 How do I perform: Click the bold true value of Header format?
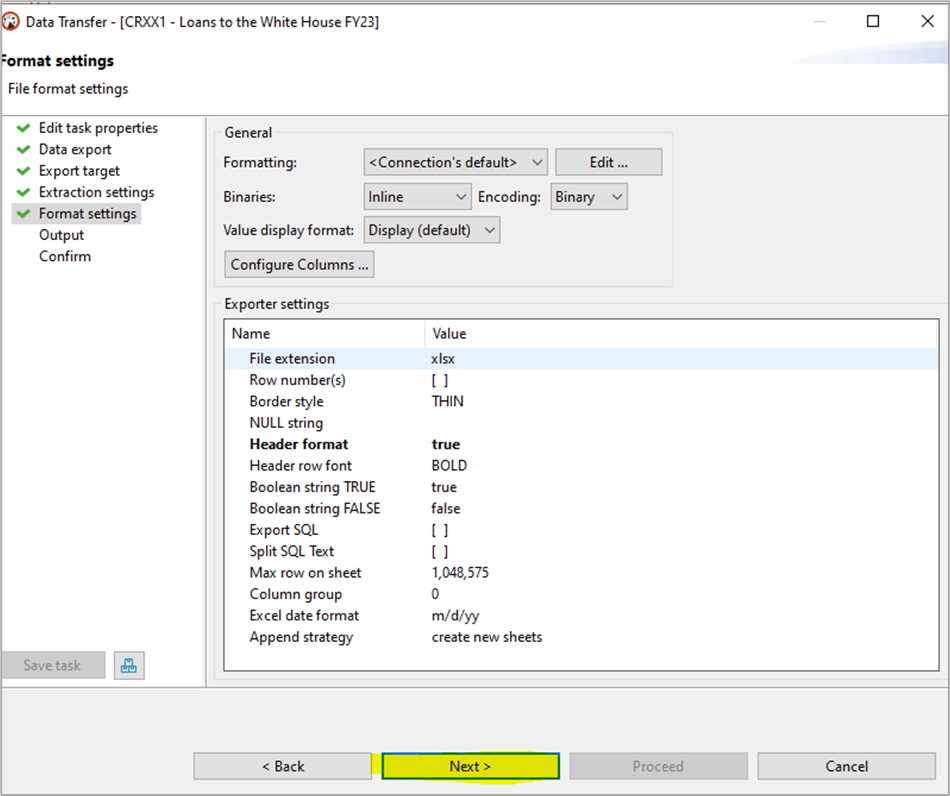coord(446,444)
